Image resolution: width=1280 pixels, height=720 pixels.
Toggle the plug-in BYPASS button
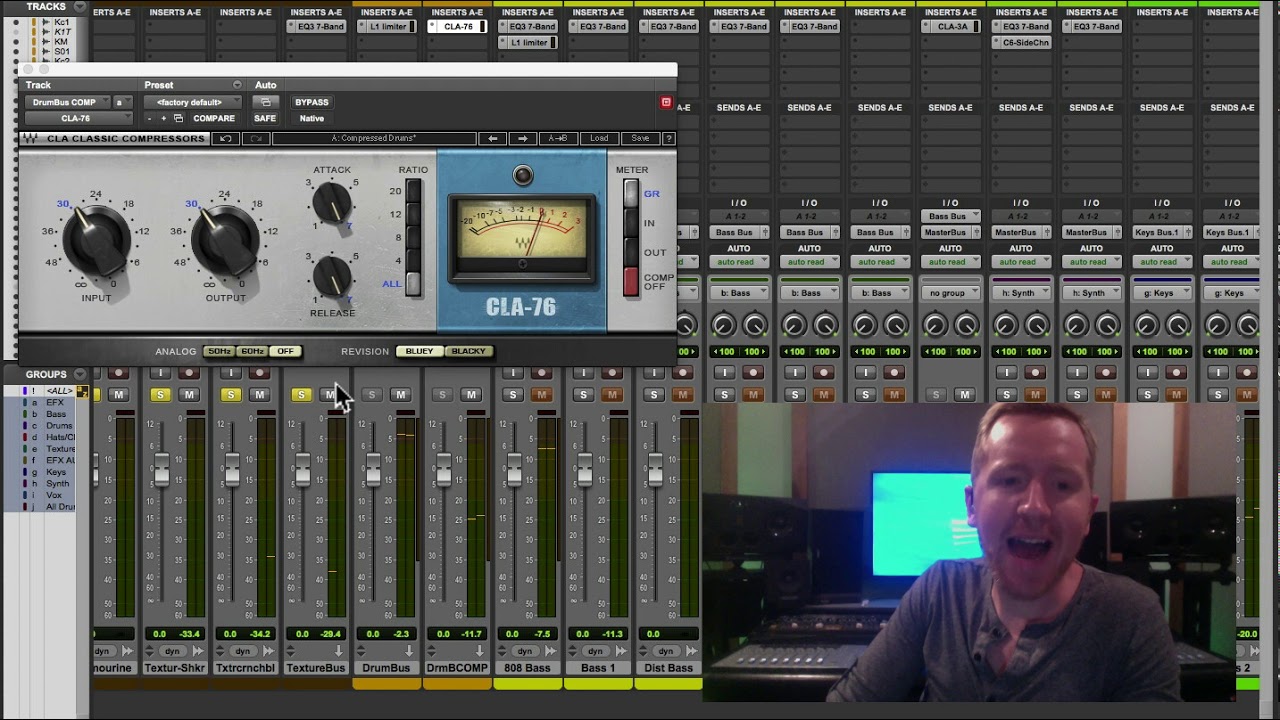(311, 102)
